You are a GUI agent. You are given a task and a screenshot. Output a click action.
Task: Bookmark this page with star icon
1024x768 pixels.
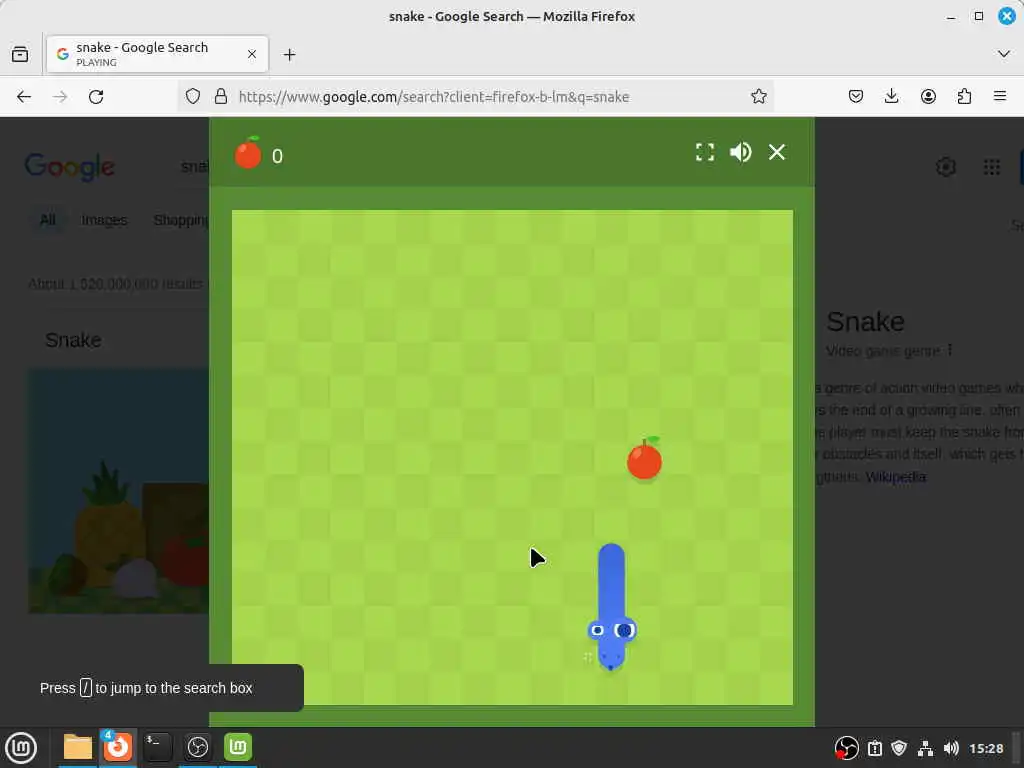(x=758, y=97)
